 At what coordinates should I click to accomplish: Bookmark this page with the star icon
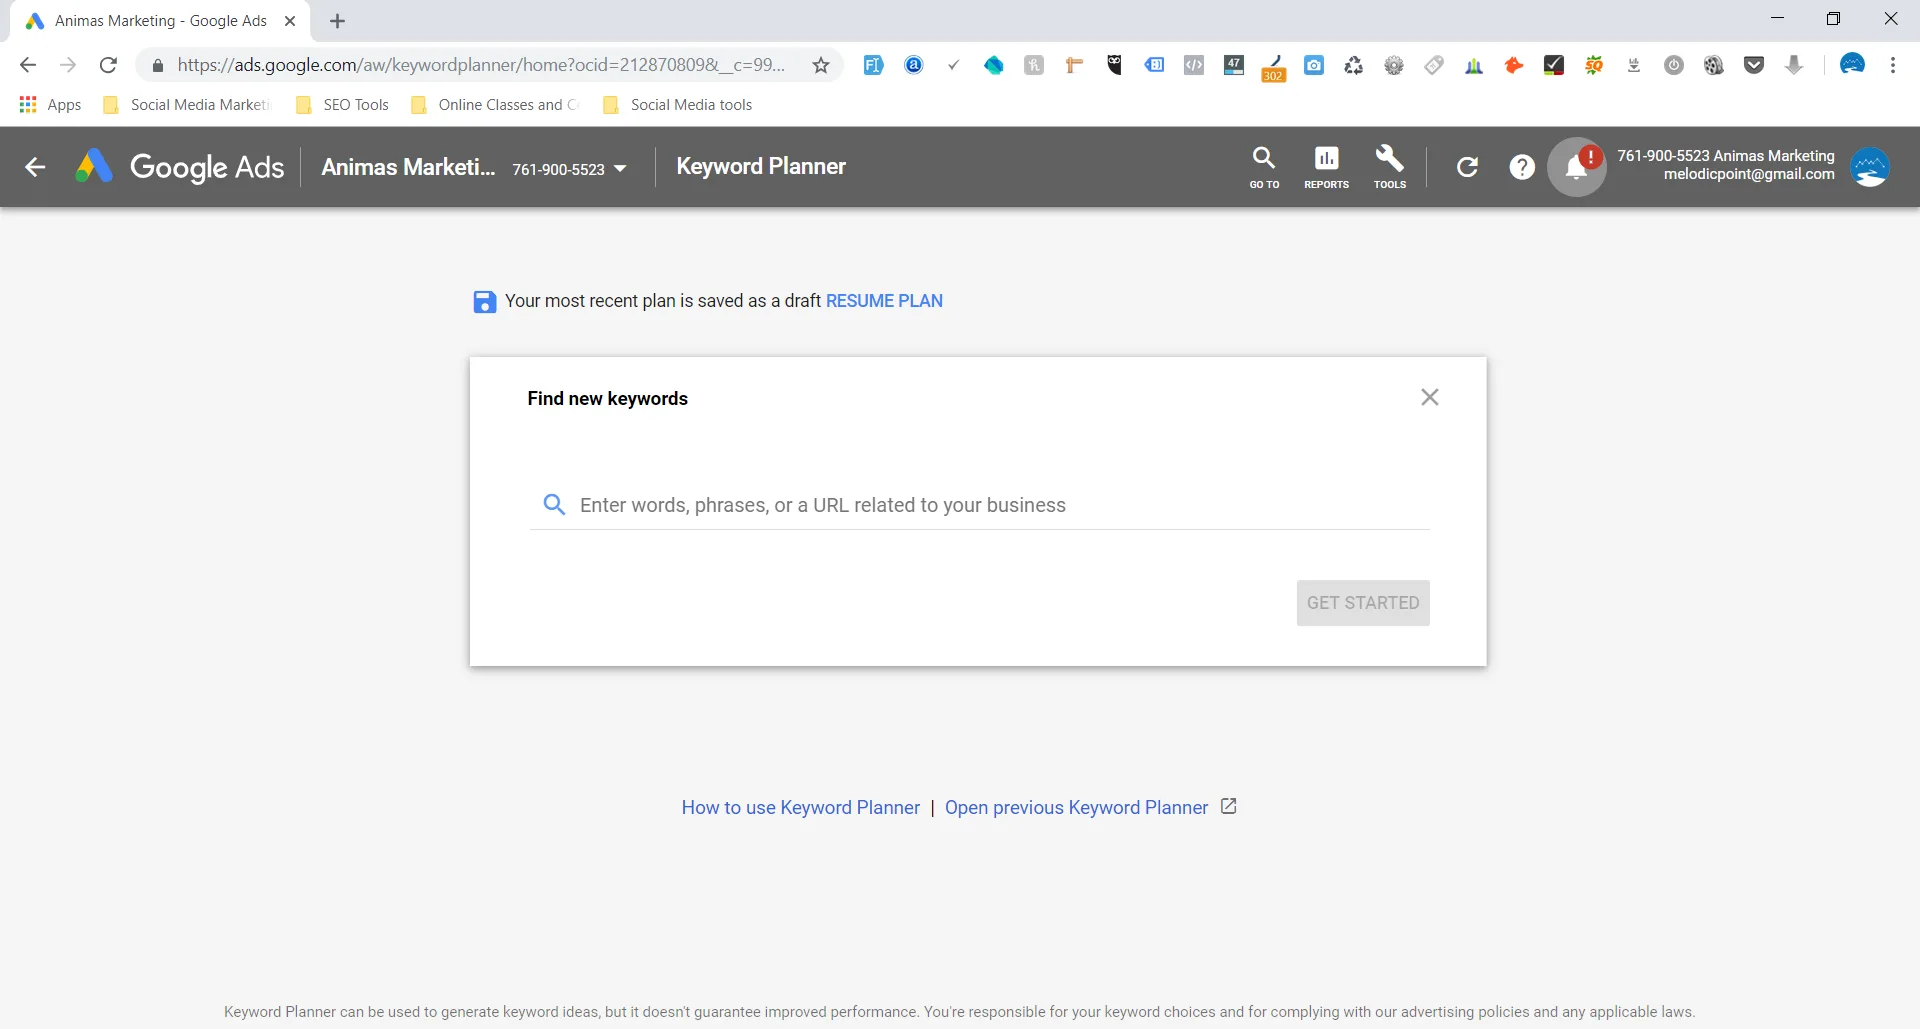click(820, 64)
